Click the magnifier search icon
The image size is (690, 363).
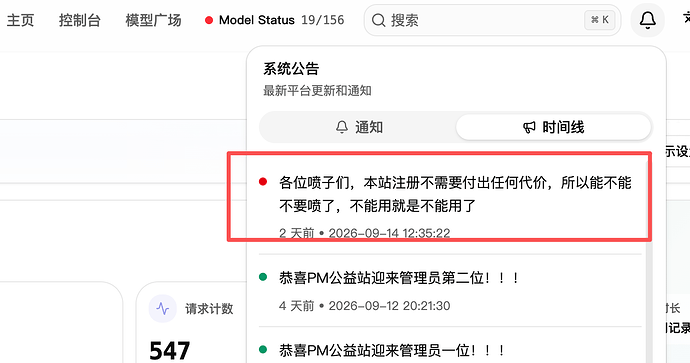pyautogui.click(x=378, y=20)
